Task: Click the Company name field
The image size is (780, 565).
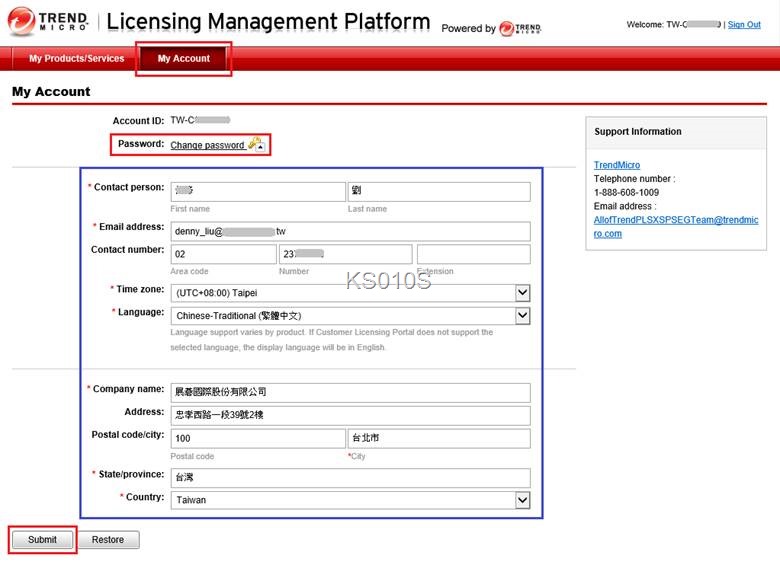Action: tap(350, 392)
